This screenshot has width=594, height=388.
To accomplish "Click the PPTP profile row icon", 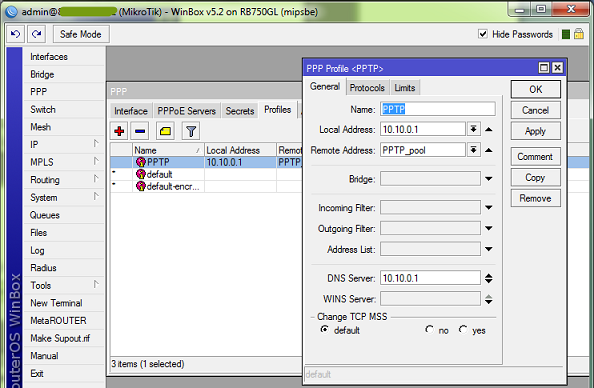I will pos(141,162).
